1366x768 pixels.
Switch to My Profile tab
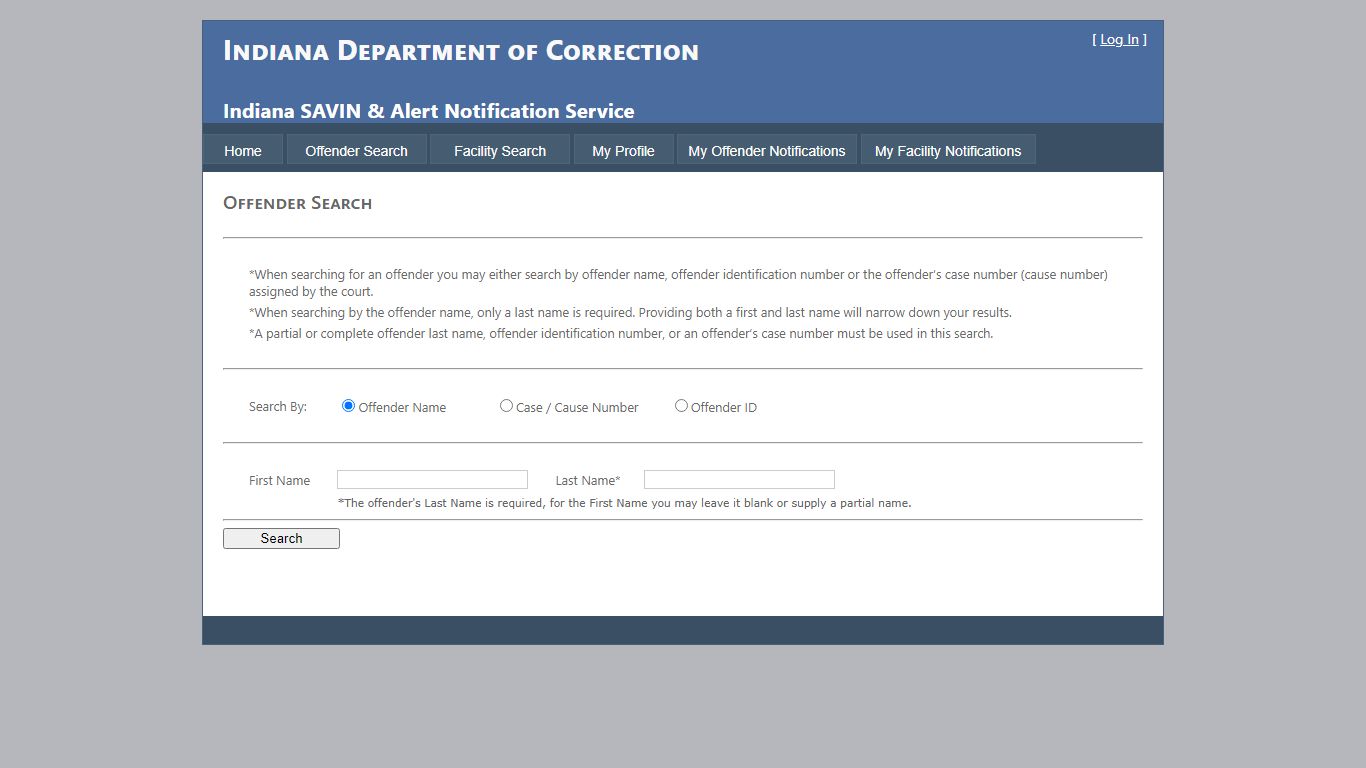click(623, 150)
